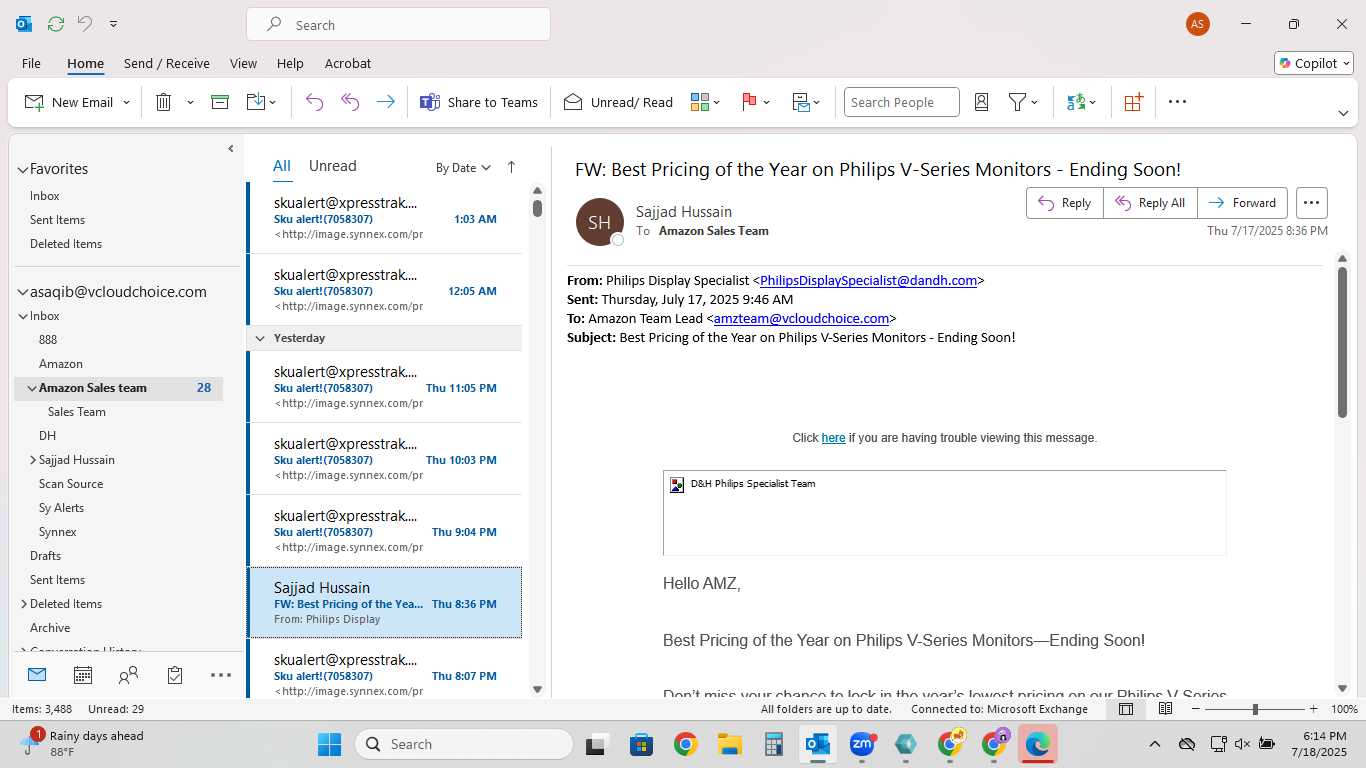1366x768 pixels.
Task: Collapse the folder pane arrow
Action: pos(230,148)
